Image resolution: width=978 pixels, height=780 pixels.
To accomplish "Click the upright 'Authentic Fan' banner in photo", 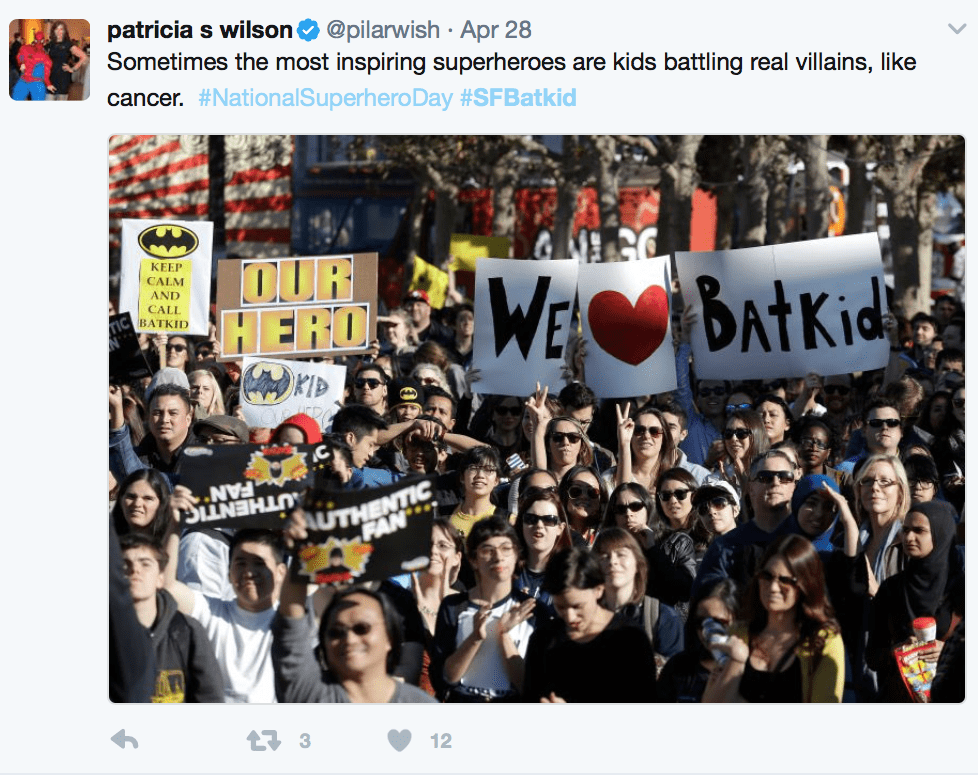I will tap(366, 529).
